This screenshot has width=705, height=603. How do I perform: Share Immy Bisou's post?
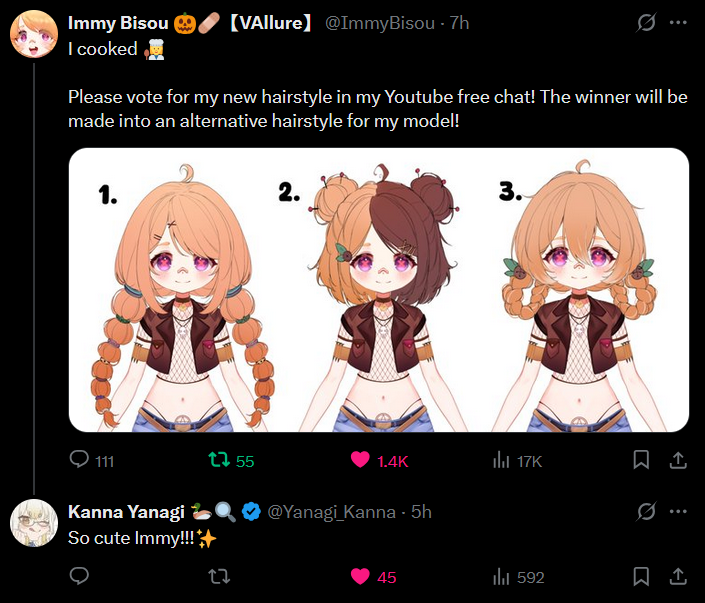click(677, 460)
